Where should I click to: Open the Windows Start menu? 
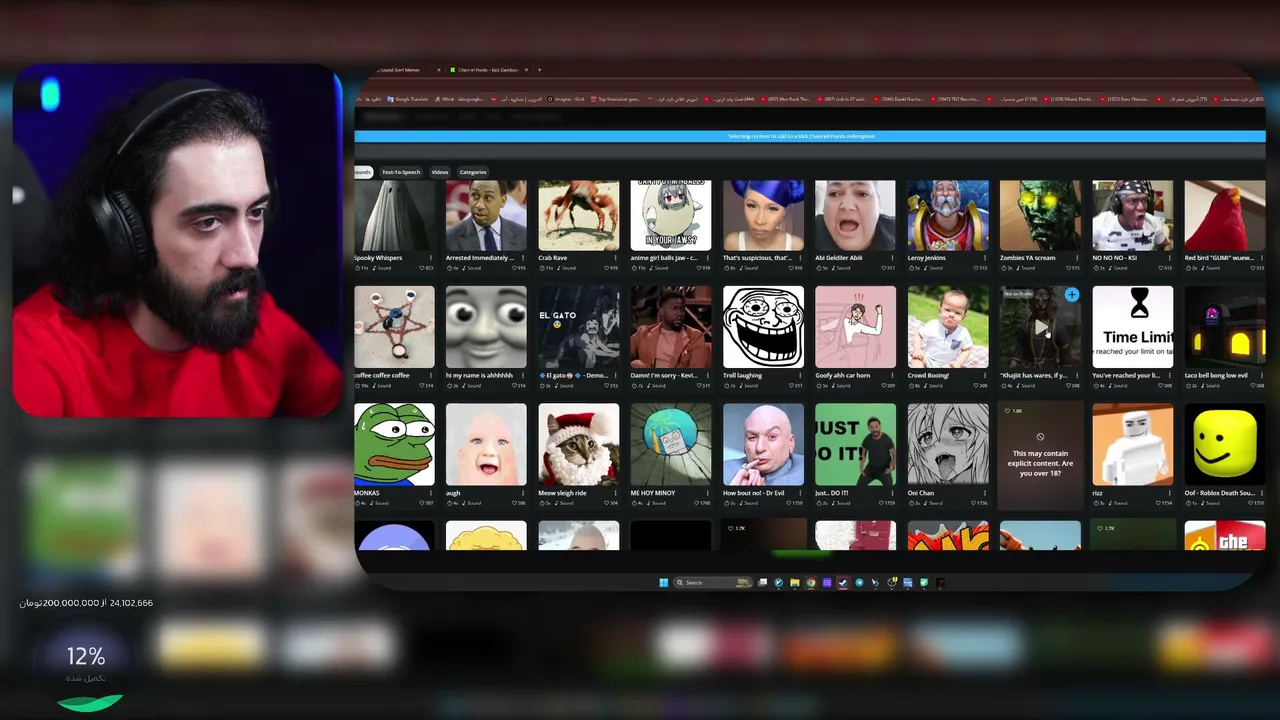(x=663, y=583)
